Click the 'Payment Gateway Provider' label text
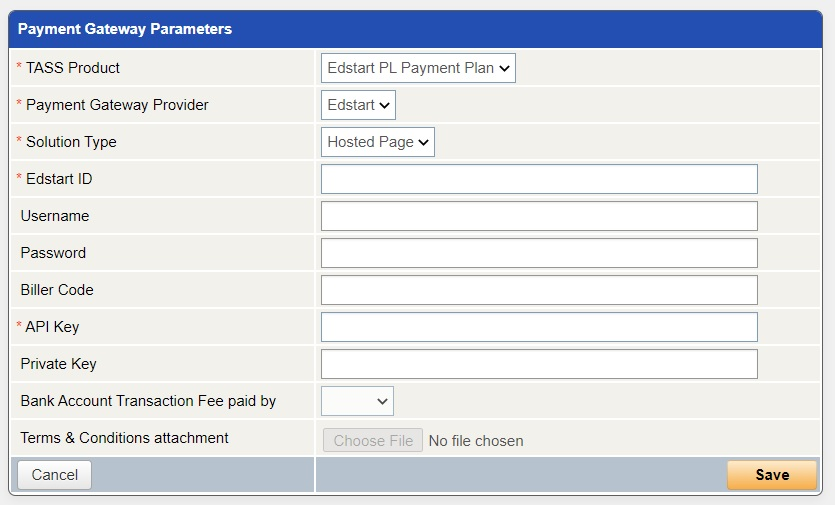 [x=117, y=105]
